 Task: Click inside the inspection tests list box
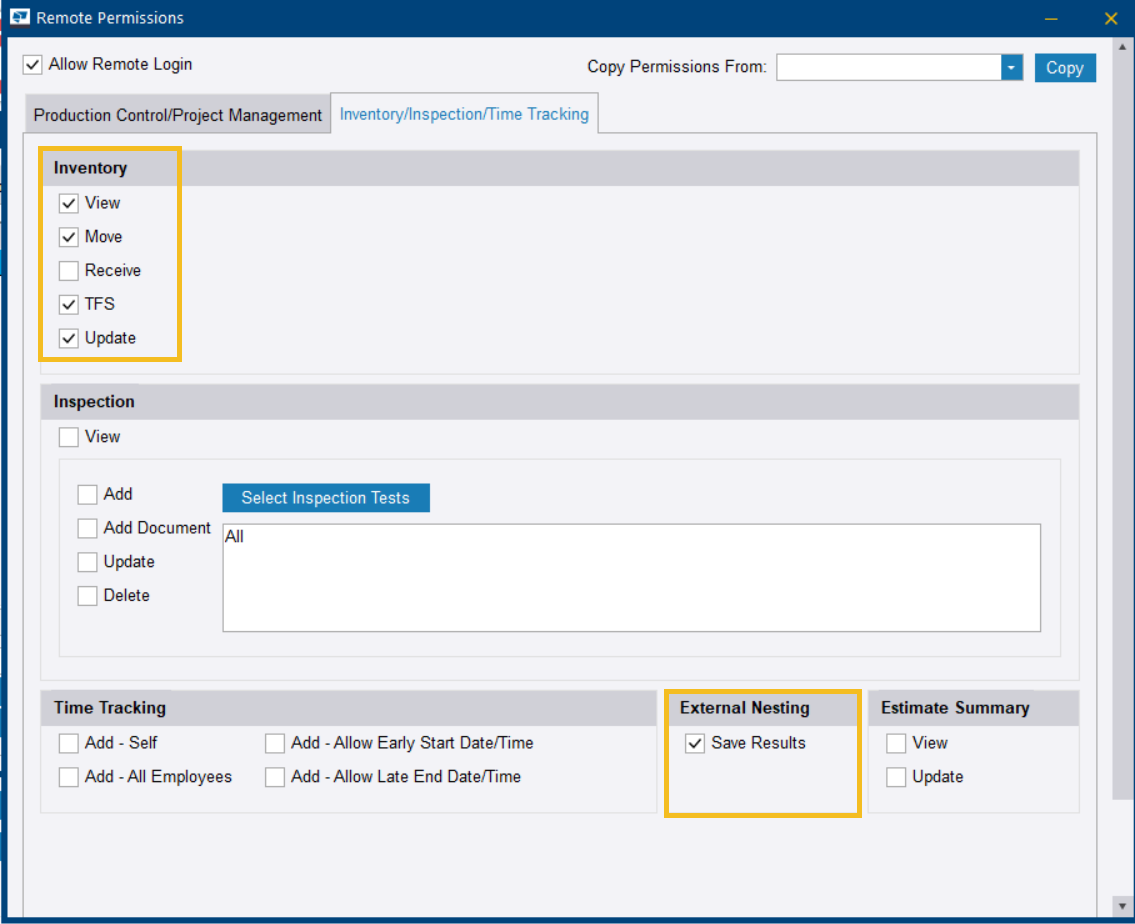630,578
